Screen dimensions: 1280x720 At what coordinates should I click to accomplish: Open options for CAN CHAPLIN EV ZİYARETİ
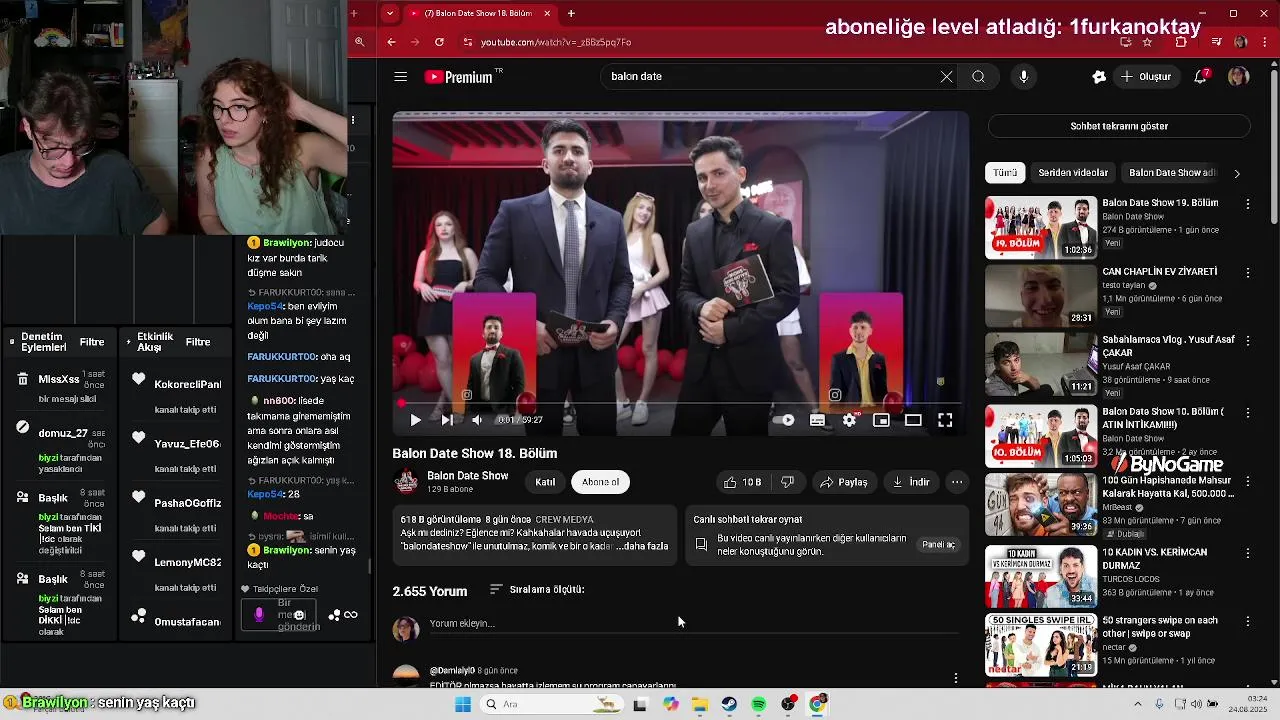tap(1247, 273)
